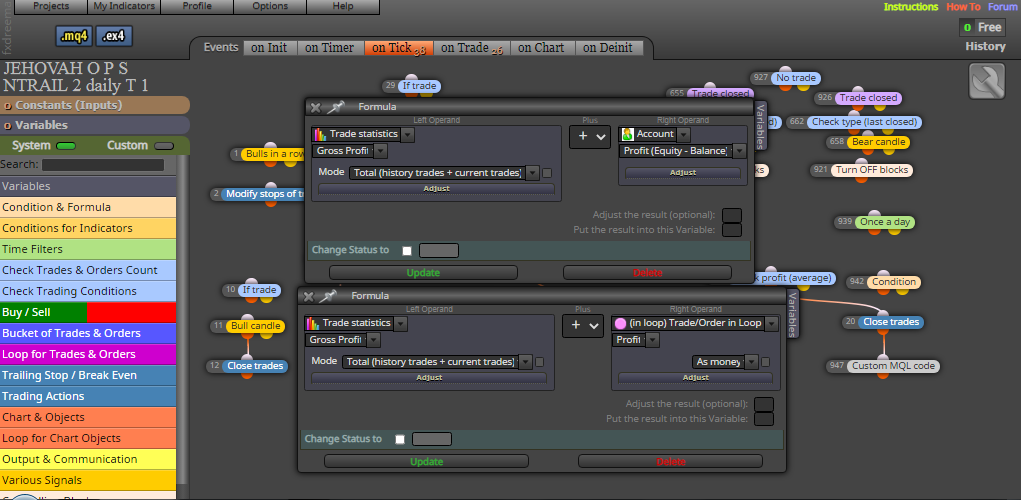Select the Custom MQL code block
The width and height of the screenshot is (1021, 500).
point(893,366)
